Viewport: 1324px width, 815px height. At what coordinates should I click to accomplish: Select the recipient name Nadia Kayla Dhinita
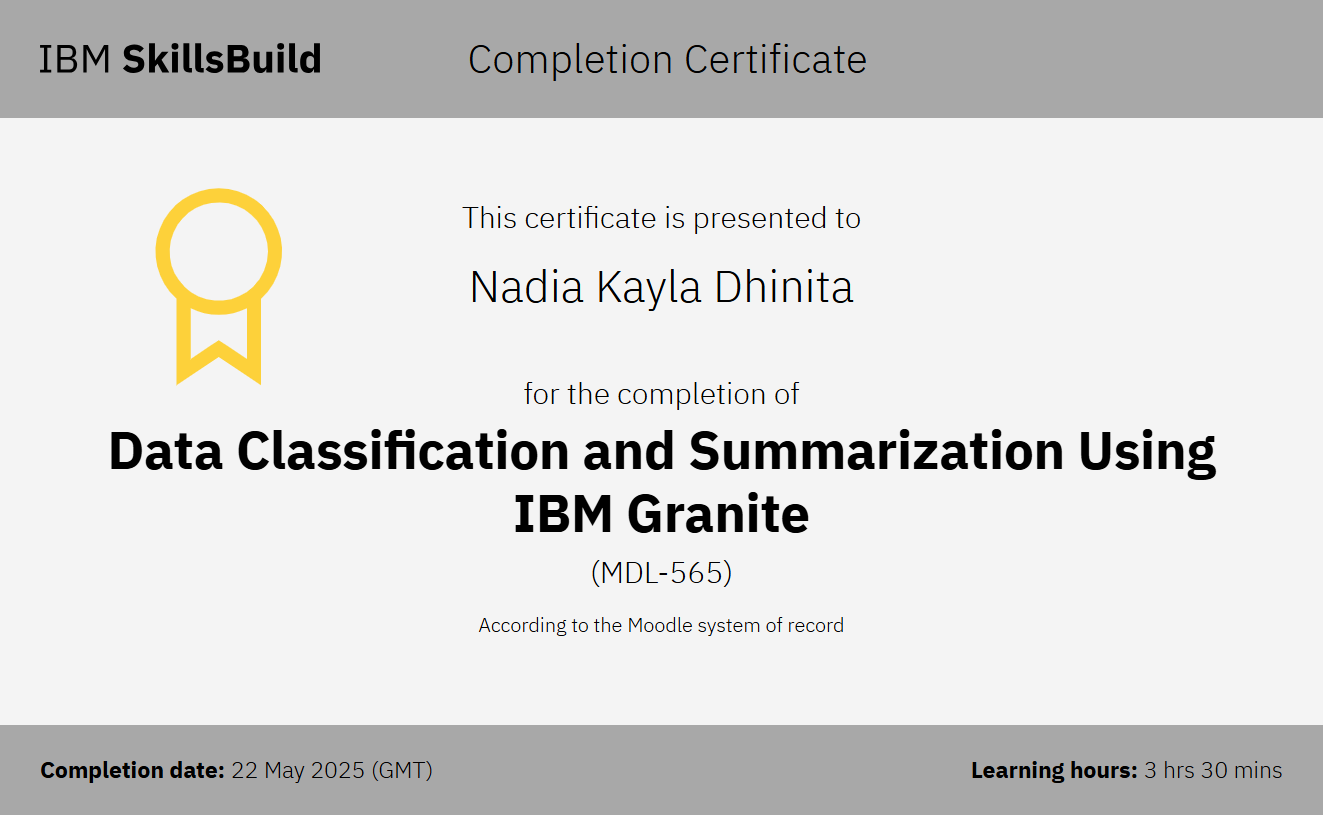[x=661, y=288]
